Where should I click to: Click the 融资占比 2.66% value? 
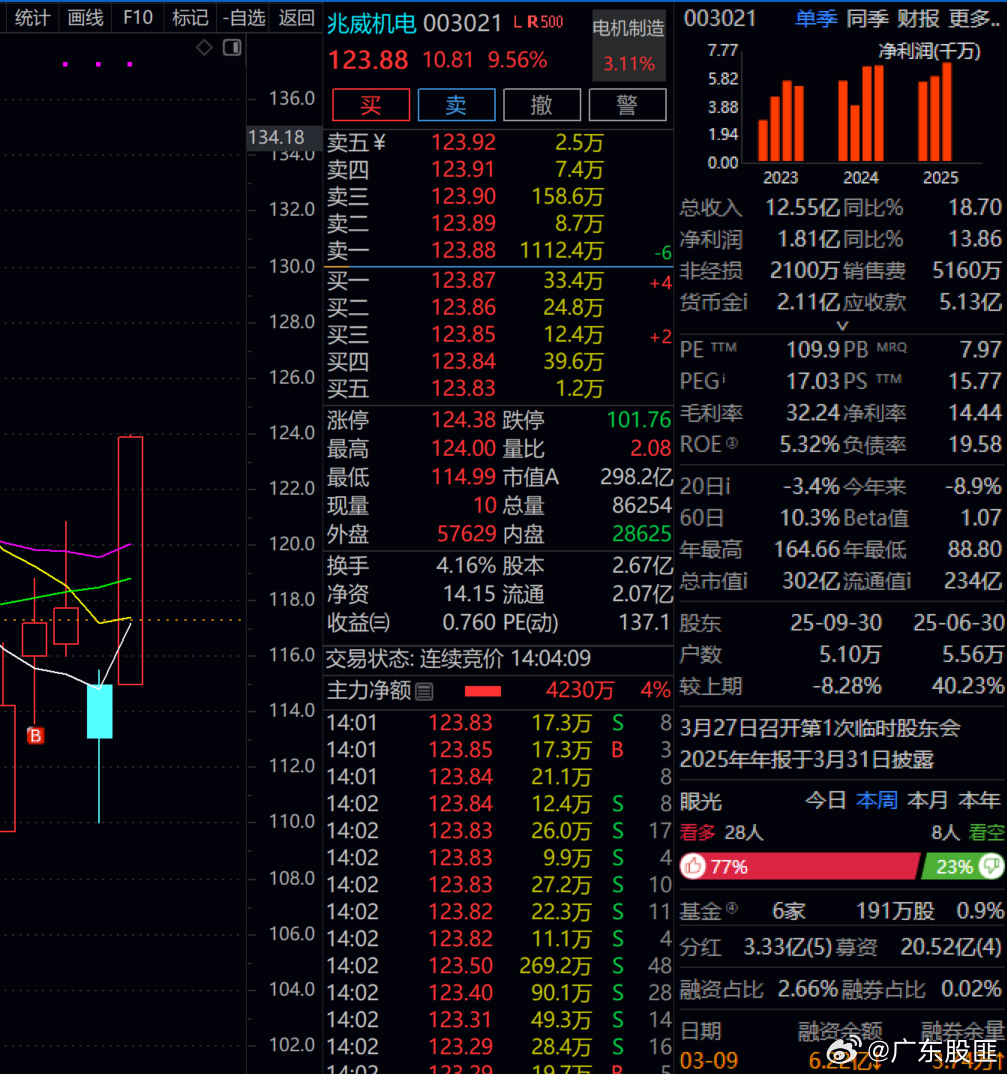pos(808,989)
